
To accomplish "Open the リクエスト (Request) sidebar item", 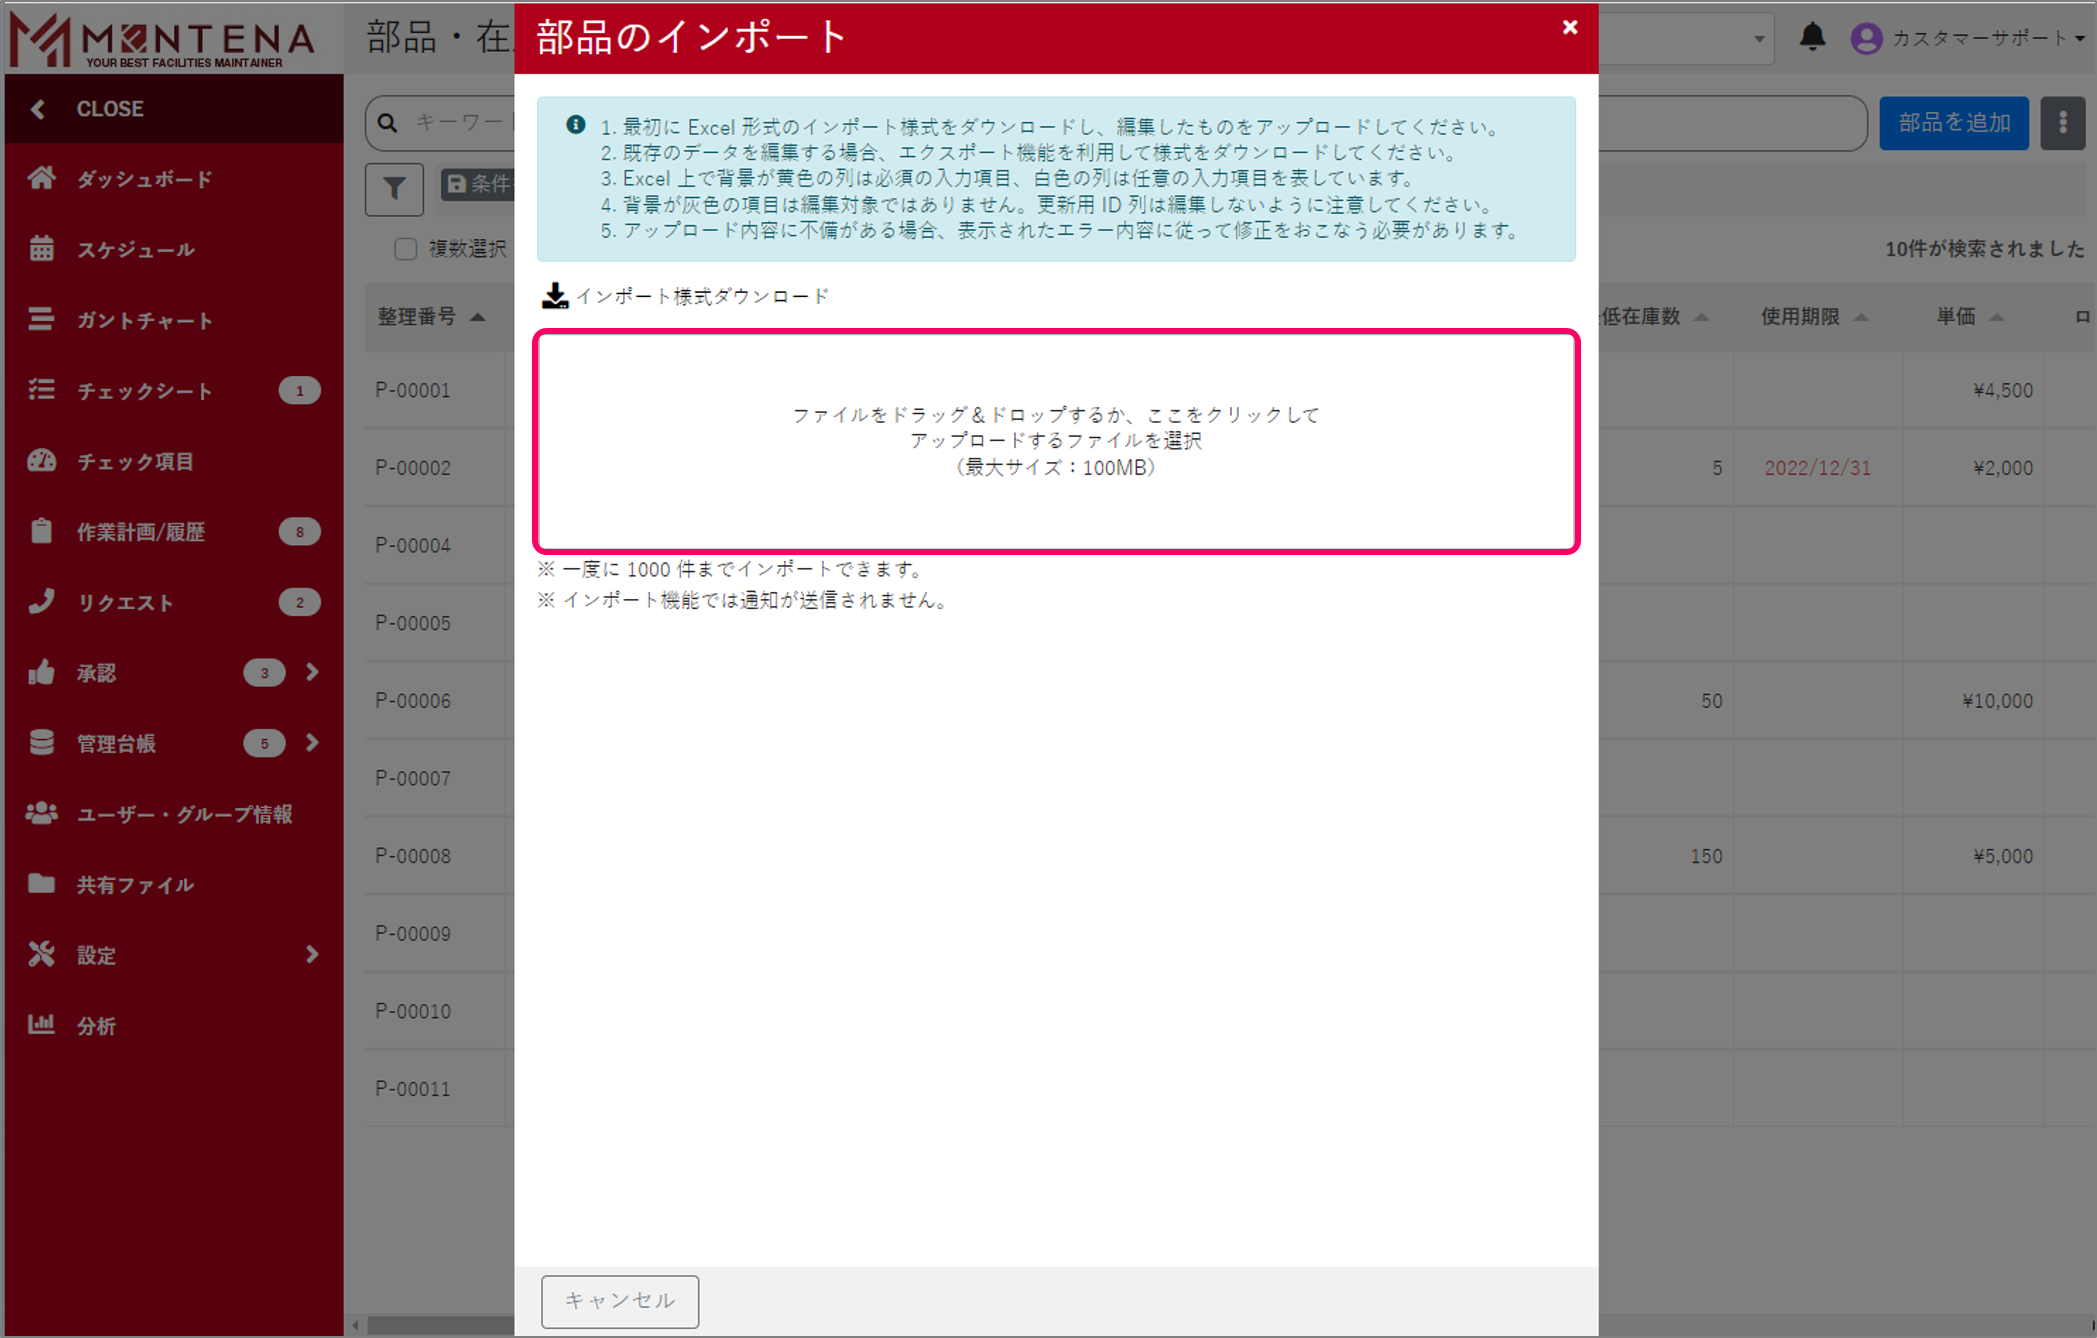I will point(125,602).
